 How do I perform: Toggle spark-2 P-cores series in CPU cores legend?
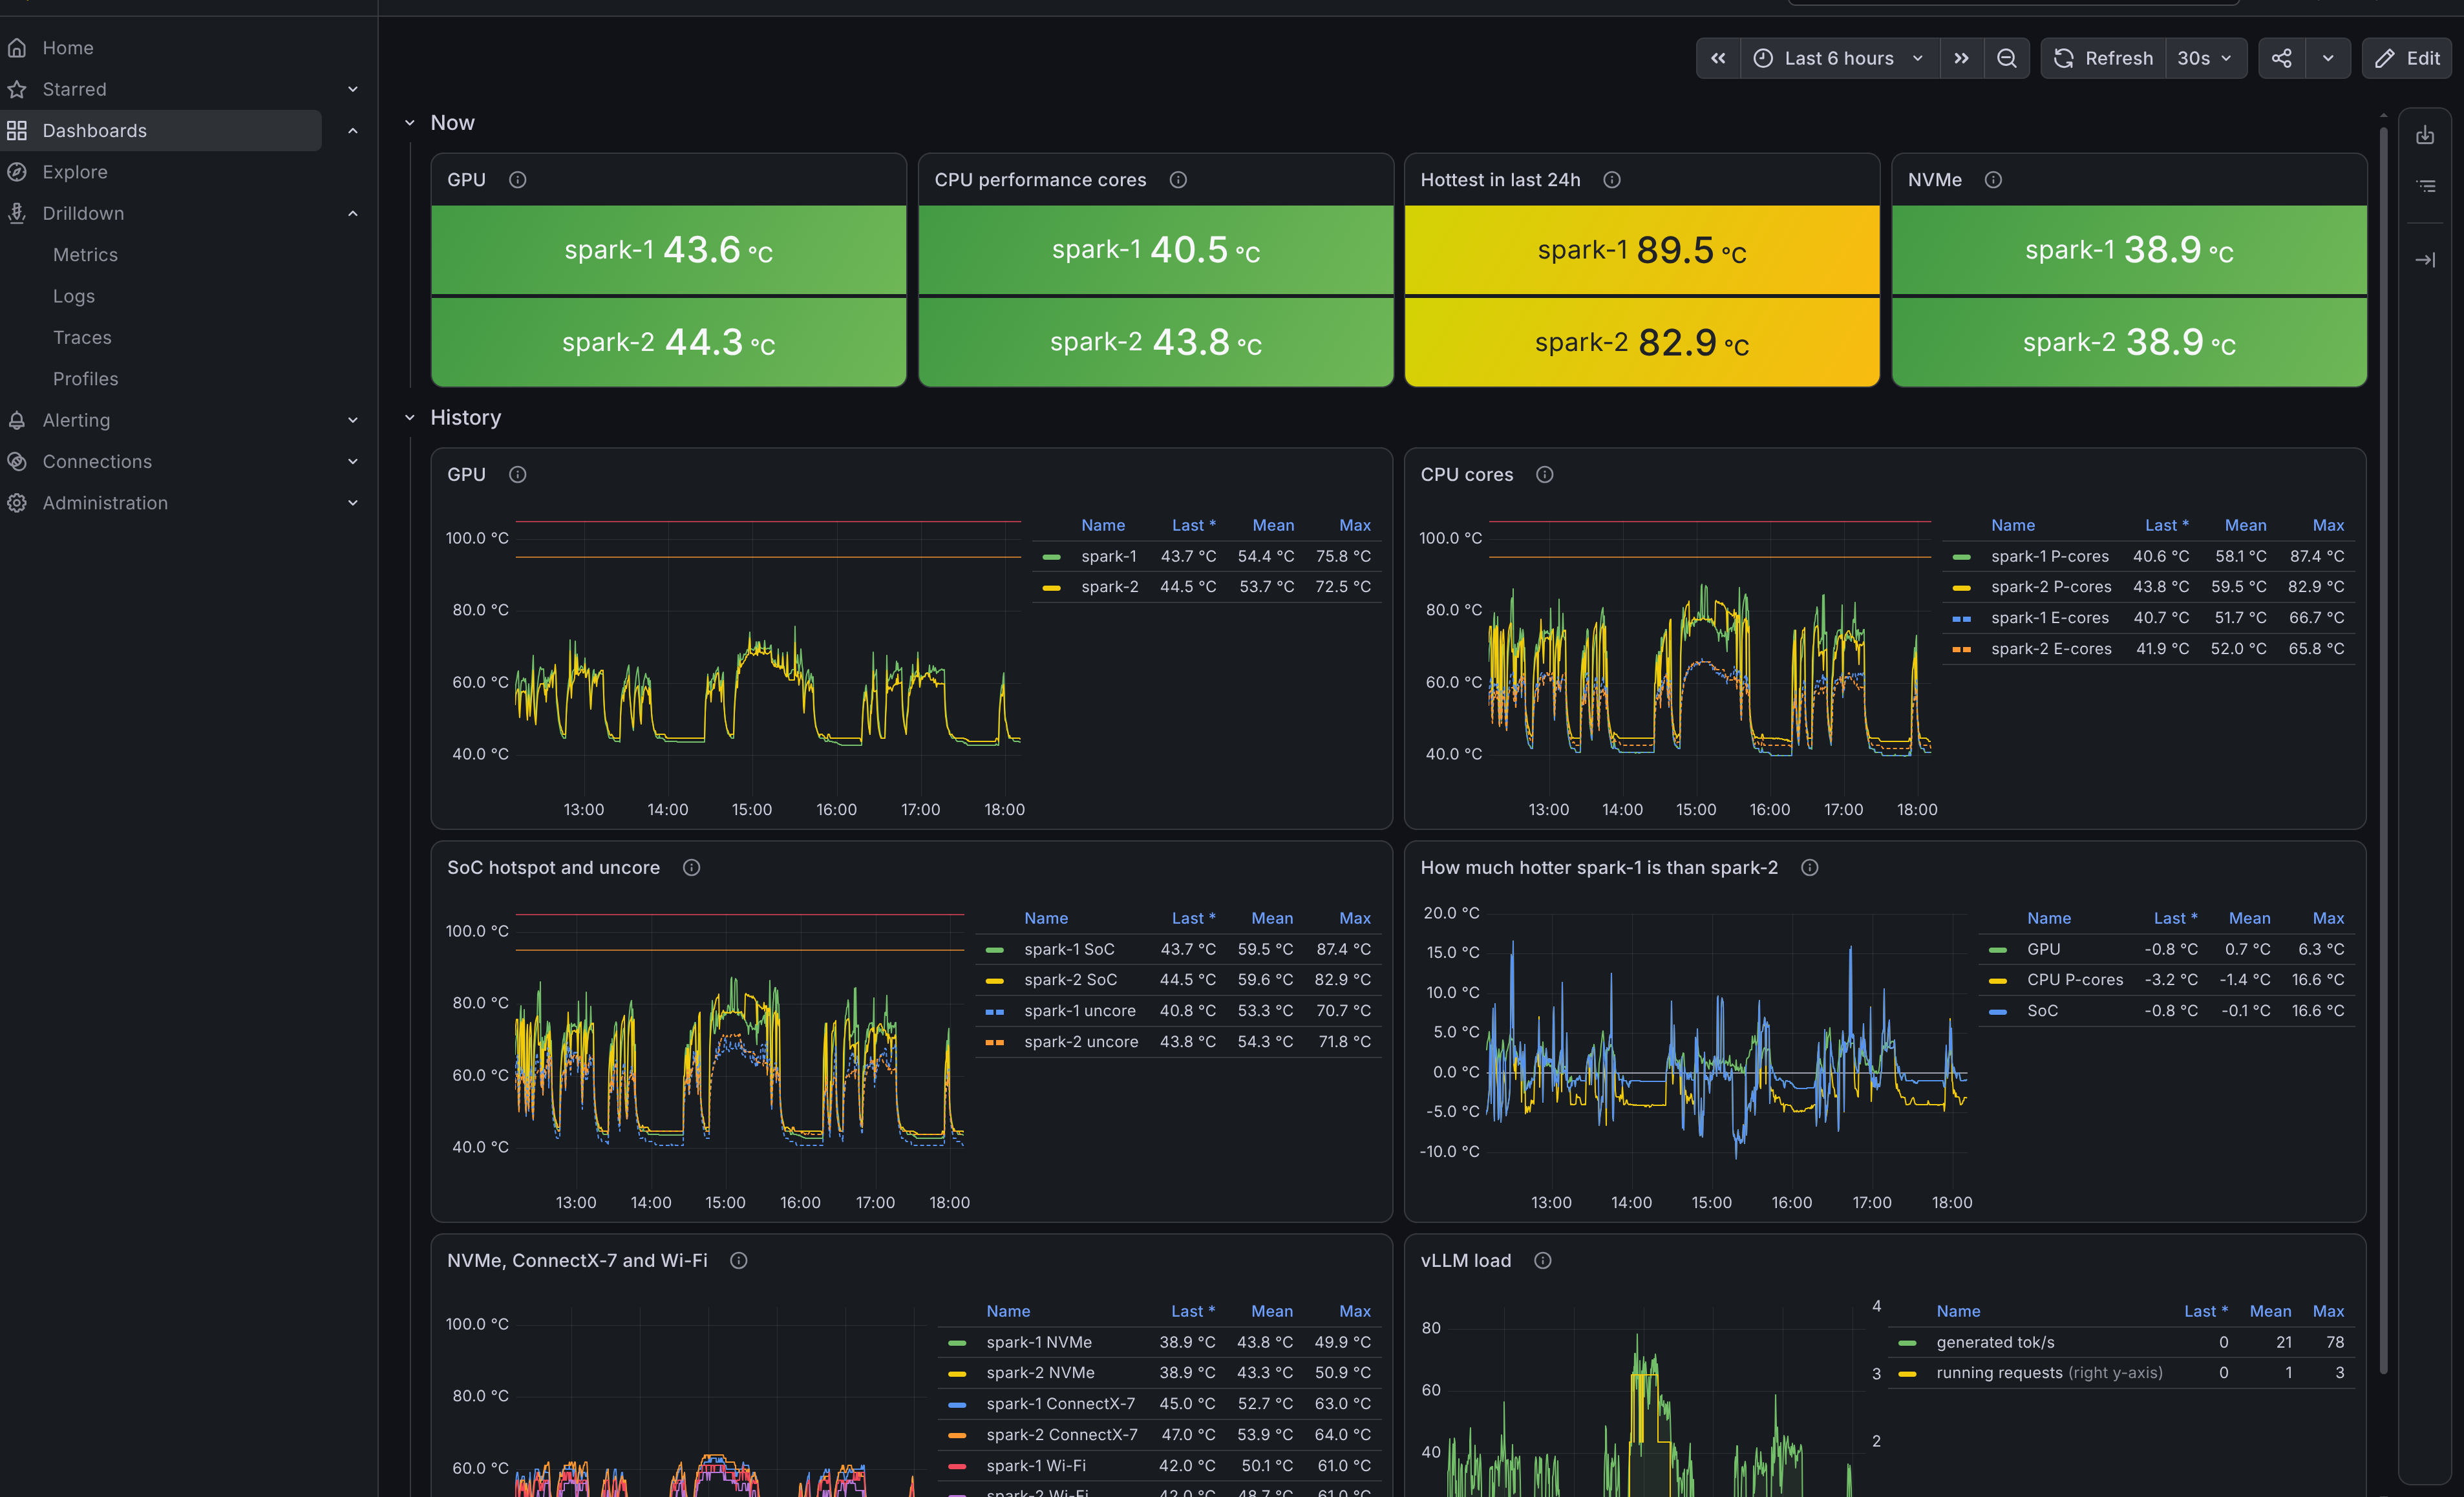pyautogui.click(x=2050, y=587)
